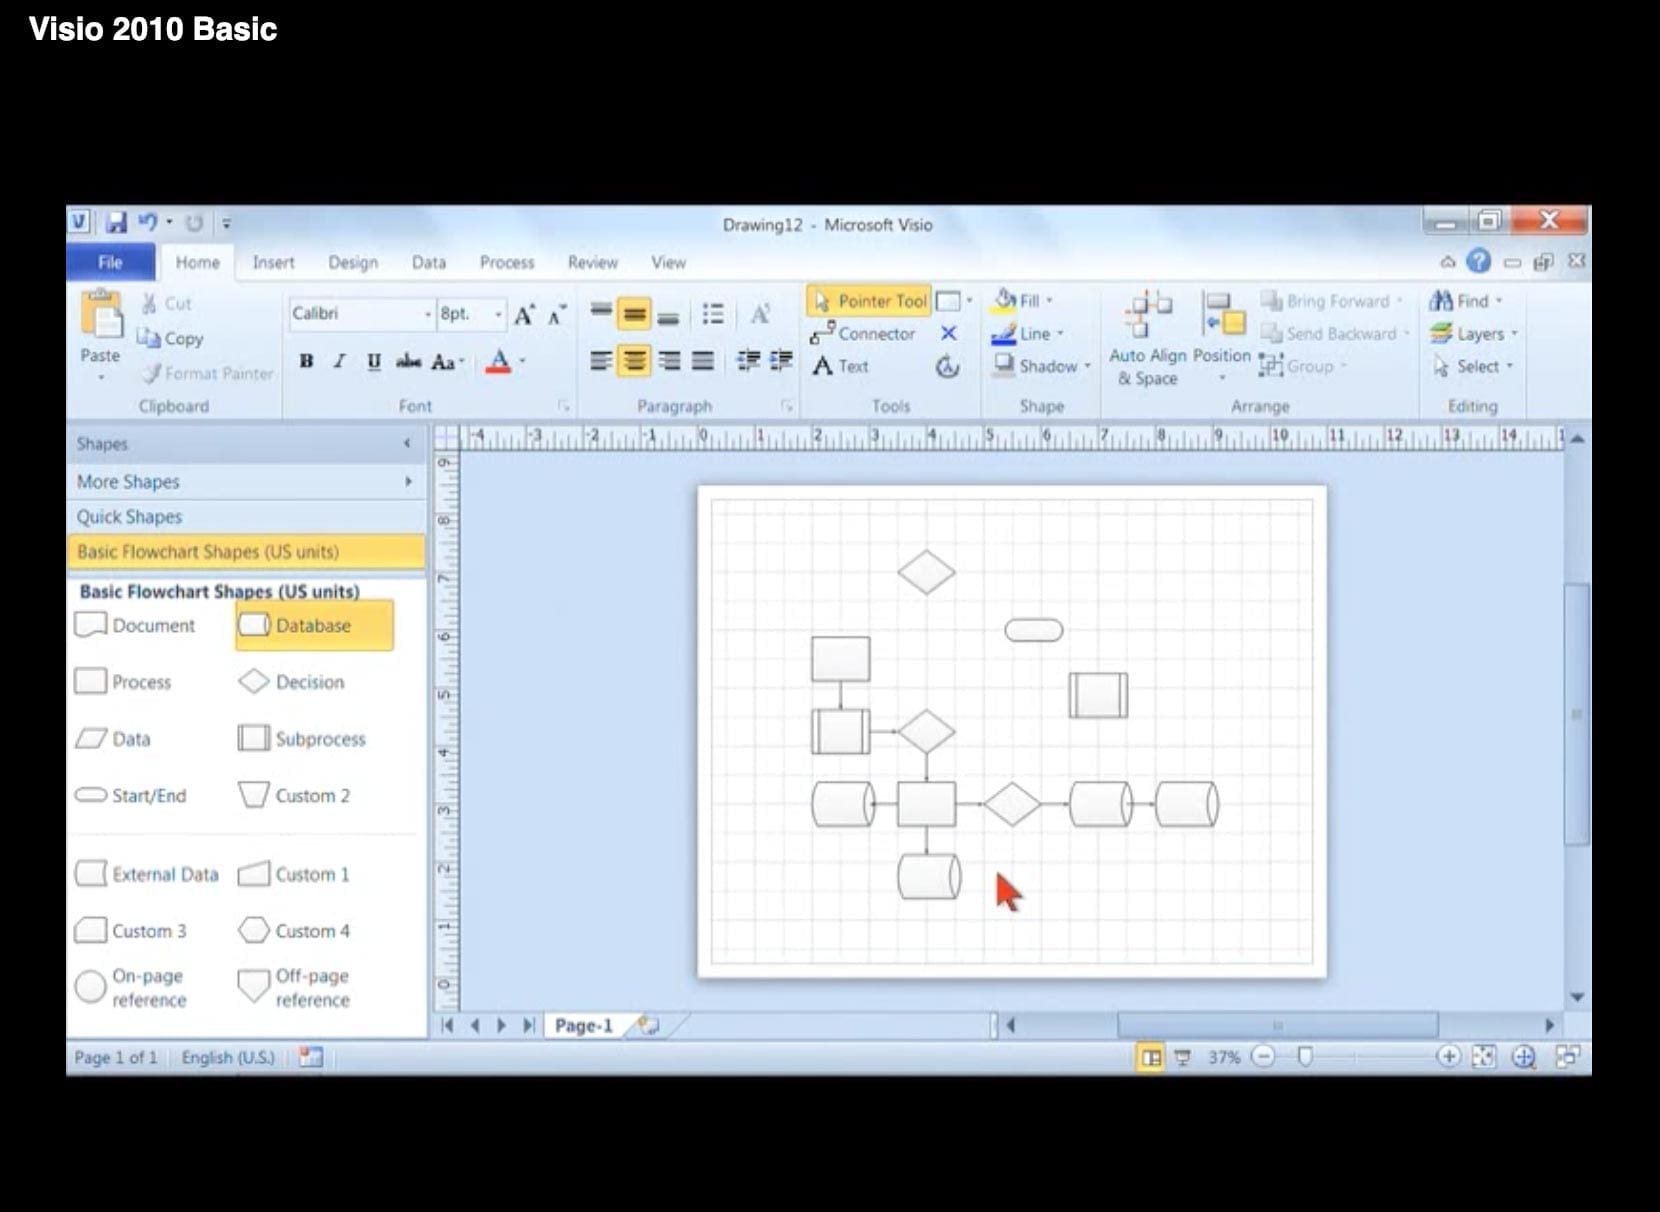Click the Page-1 sheet tab

point(583,1025)
